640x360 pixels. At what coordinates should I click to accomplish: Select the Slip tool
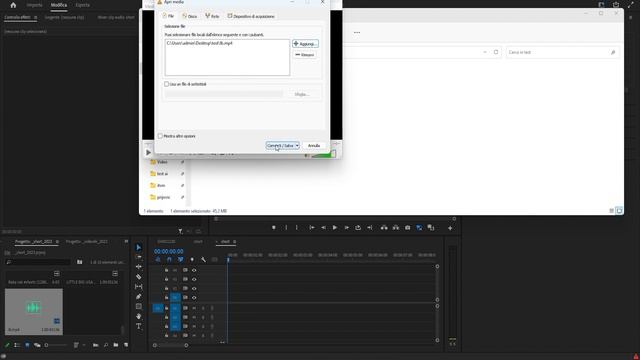point(138,287)
